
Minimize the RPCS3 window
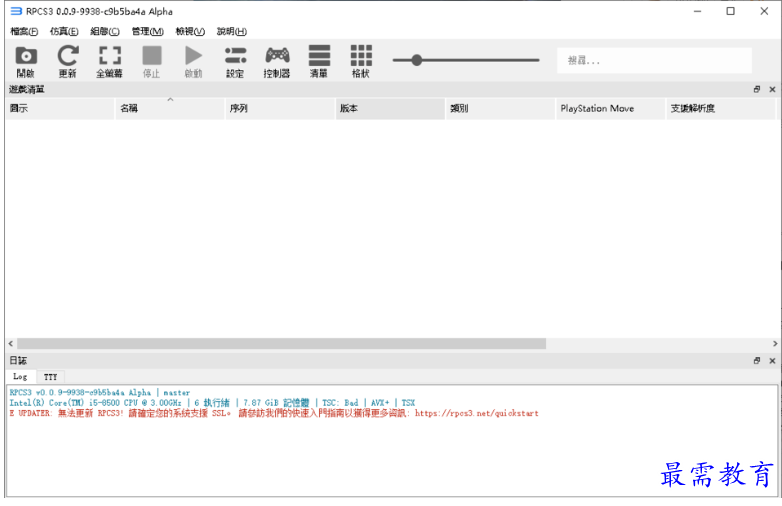point(697,11)
